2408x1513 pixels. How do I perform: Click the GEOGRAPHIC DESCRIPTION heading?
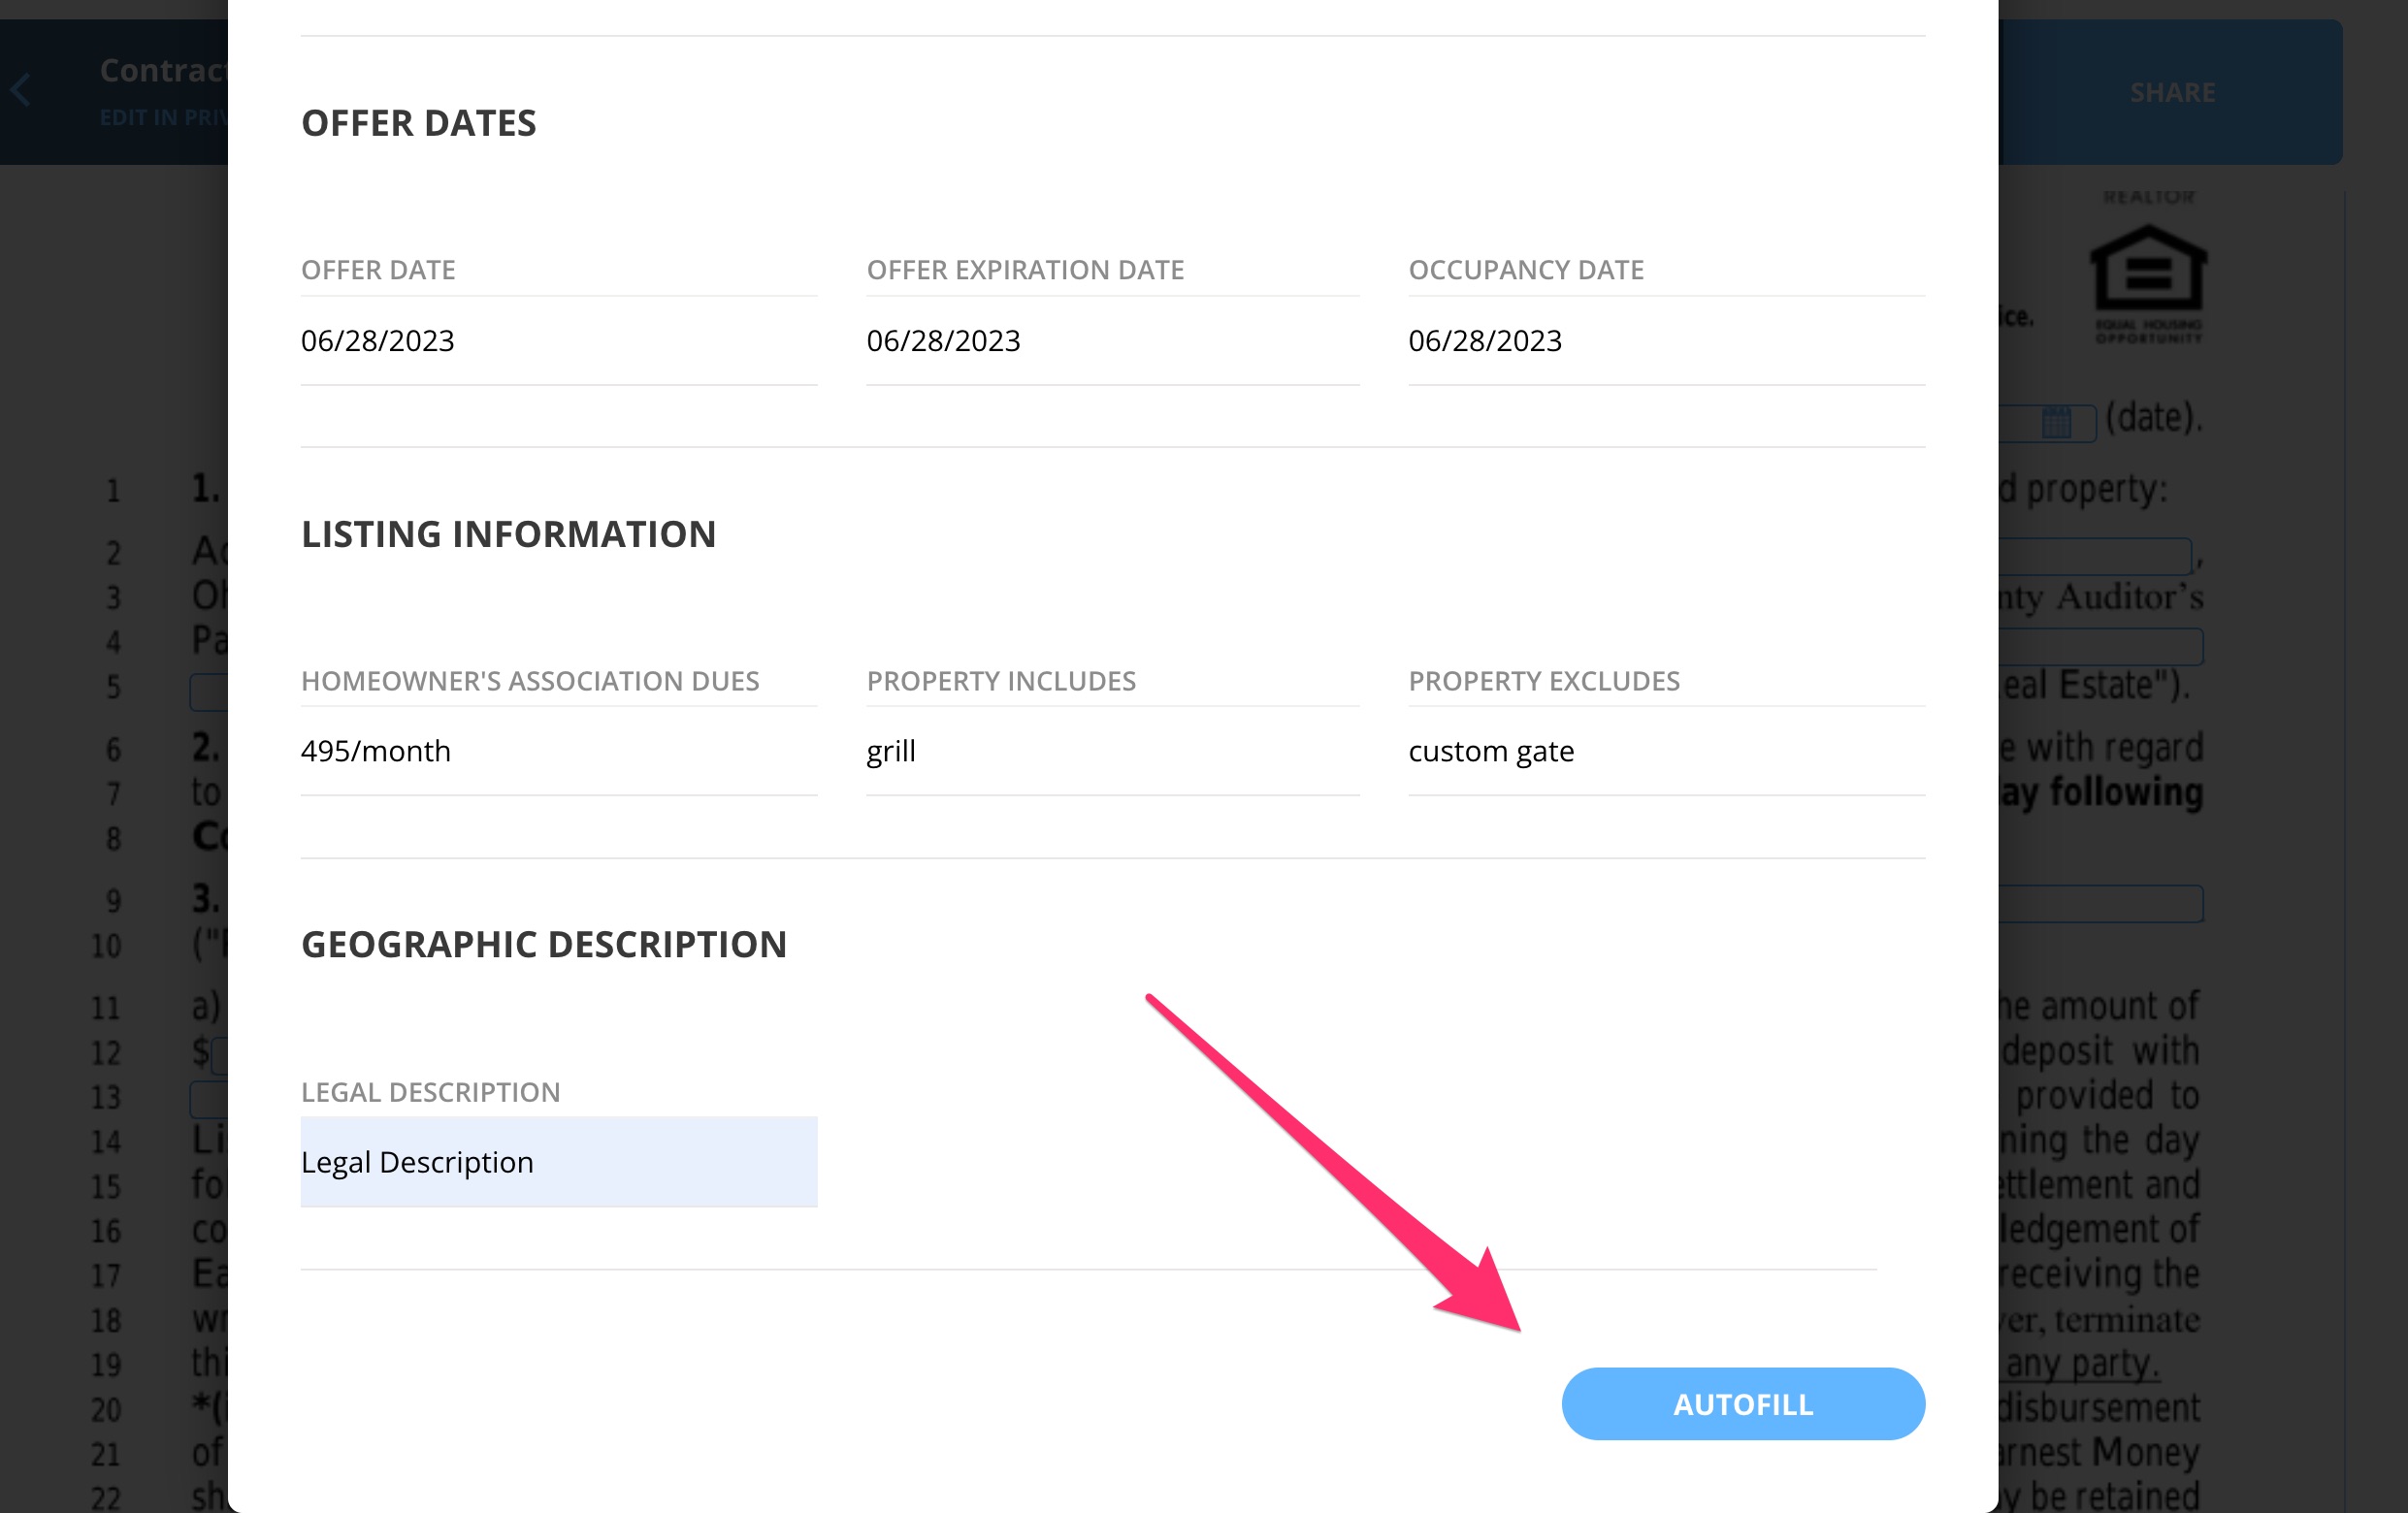coord(545,944)
